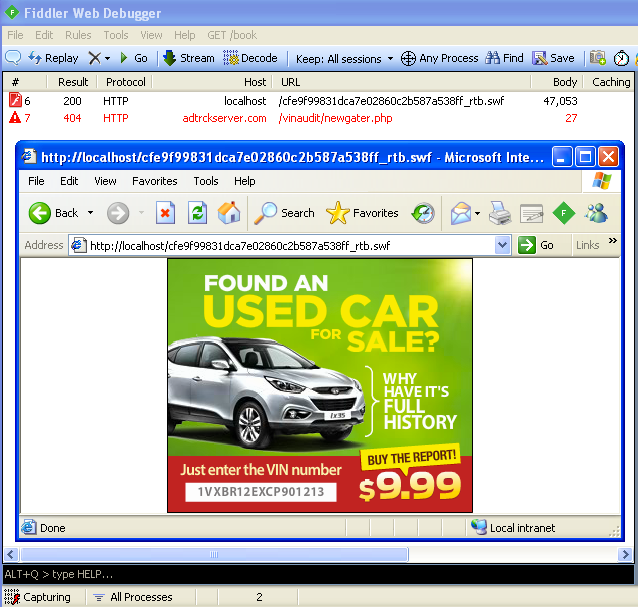Click the horizontal scrollbar thumb
Viewport: 638px width, 607px height.
(214, 554)
